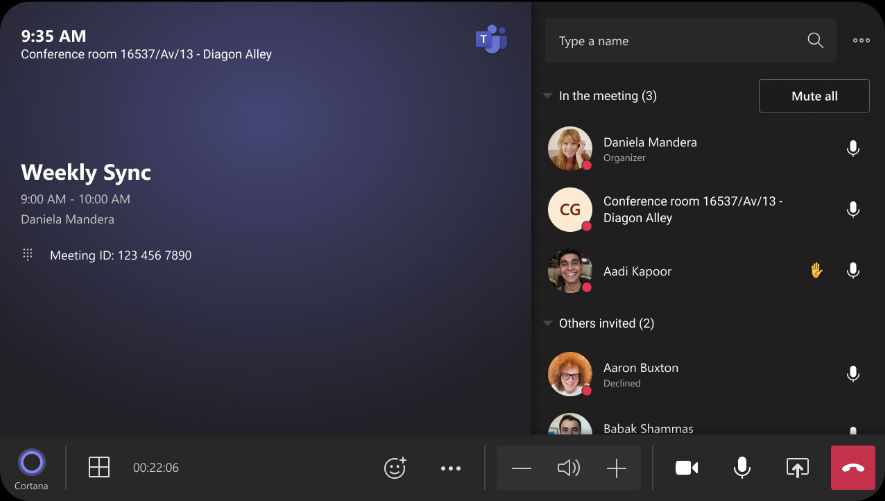Click the search magnifier icon
Screen dimensions: 885x501
tap(815, 41)
